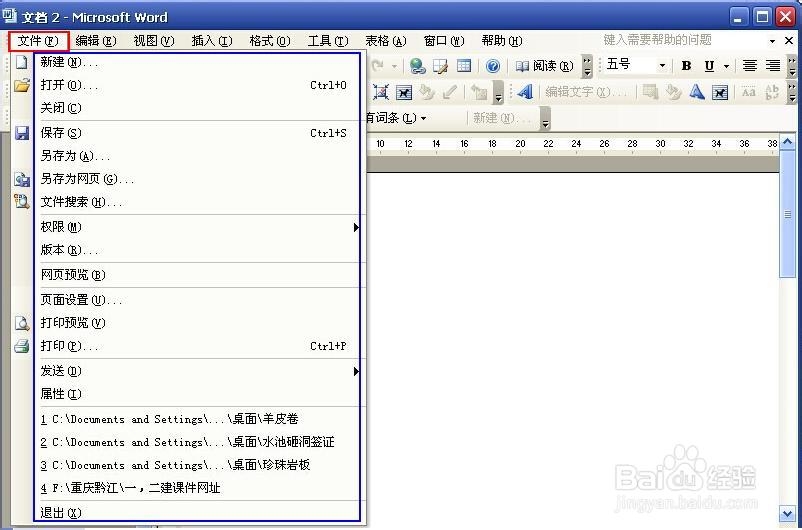Click the Insert WordArt slanted A icon

(x=525, y=92)
